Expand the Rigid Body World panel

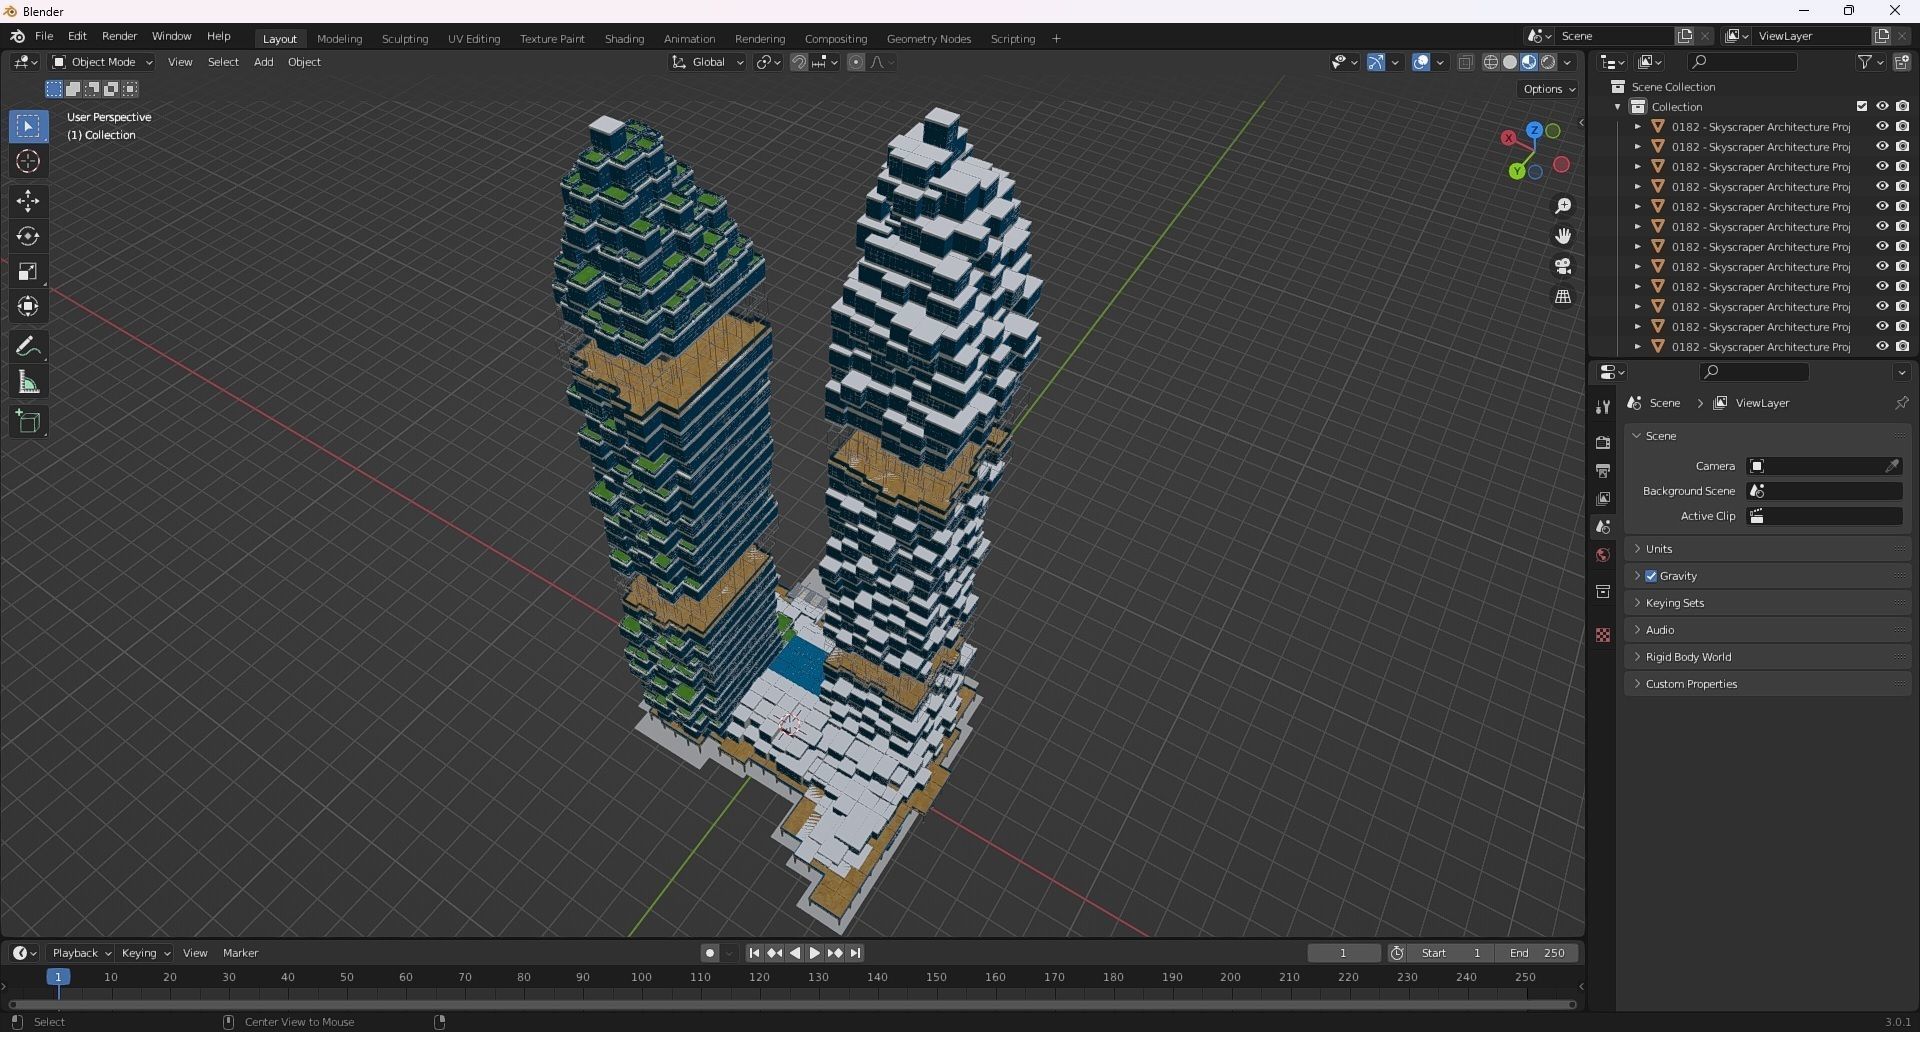[x=1688, y=657]
